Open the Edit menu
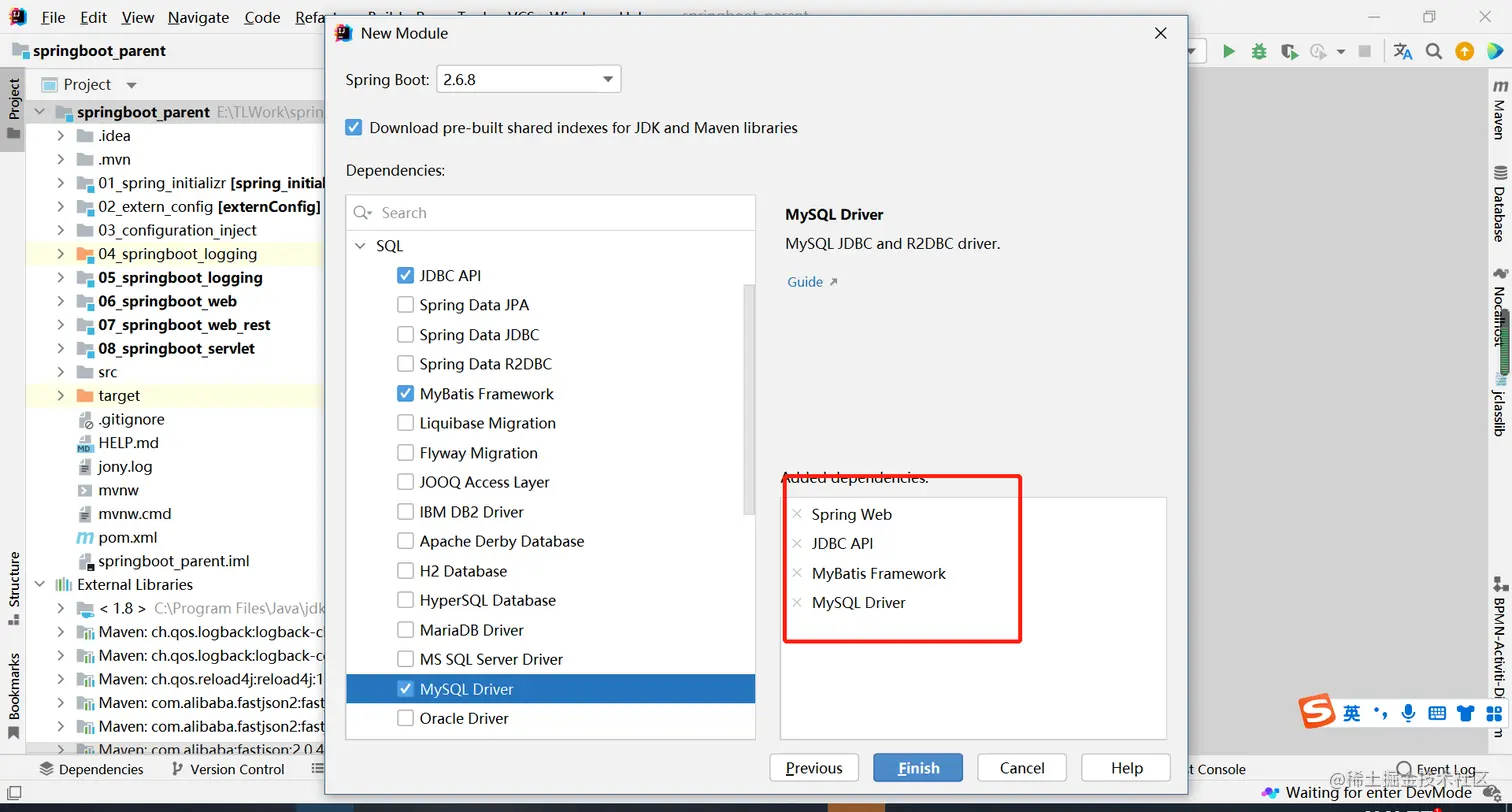This screenshot has width=1512, height=812. (93, 17)
